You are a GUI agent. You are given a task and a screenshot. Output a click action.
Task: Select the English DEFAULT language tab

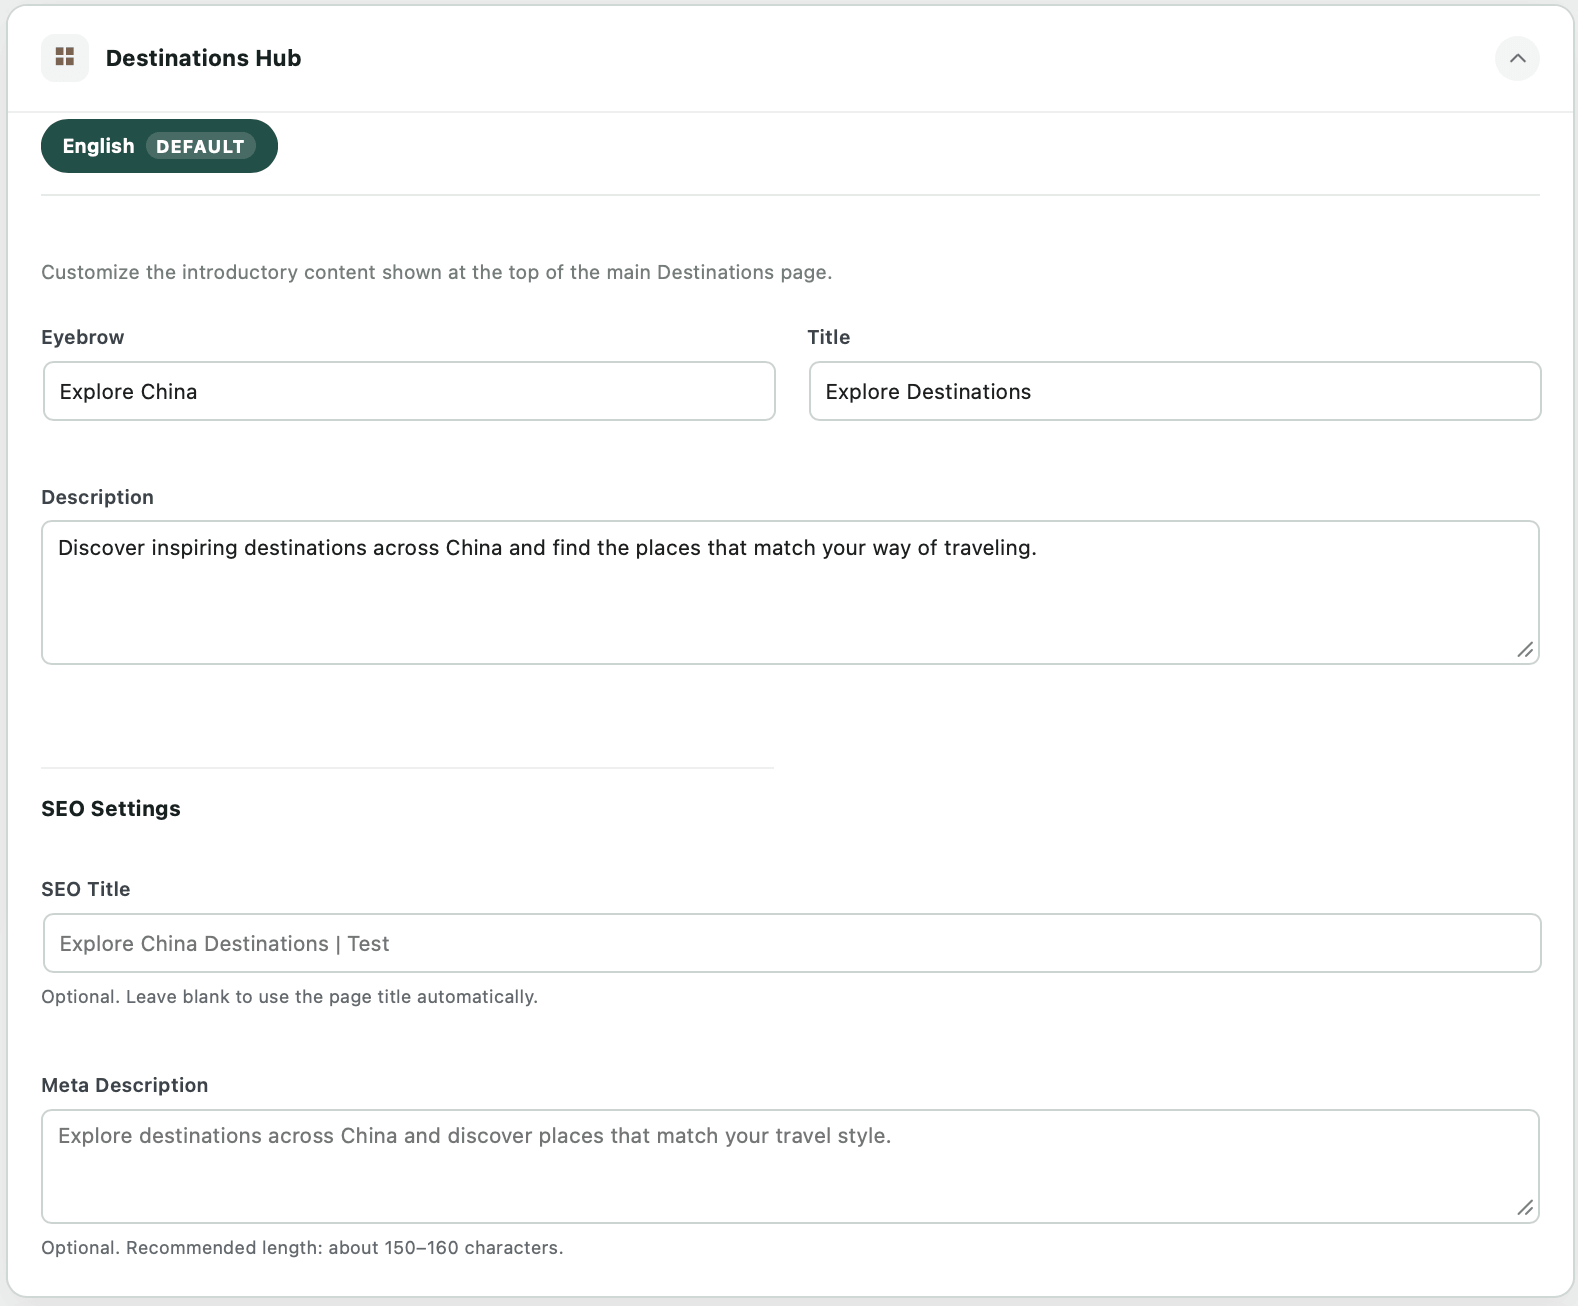[x=159, y=146]
